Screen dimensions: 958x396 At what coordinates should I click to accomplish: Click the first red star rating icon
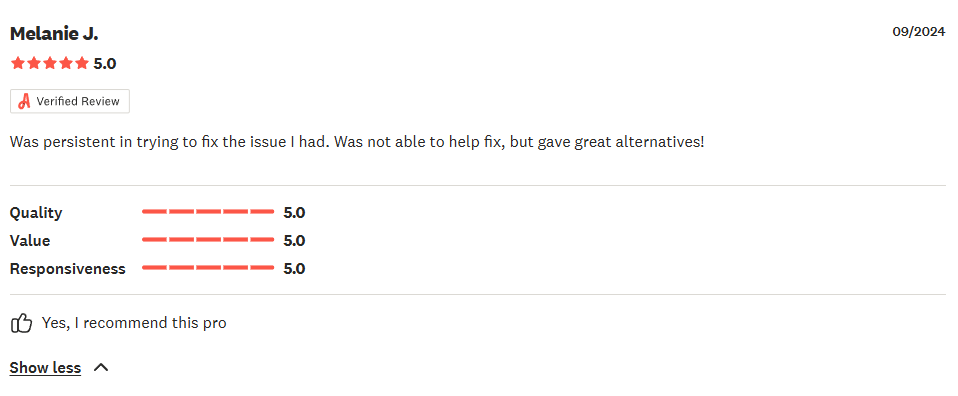(17, 63)
